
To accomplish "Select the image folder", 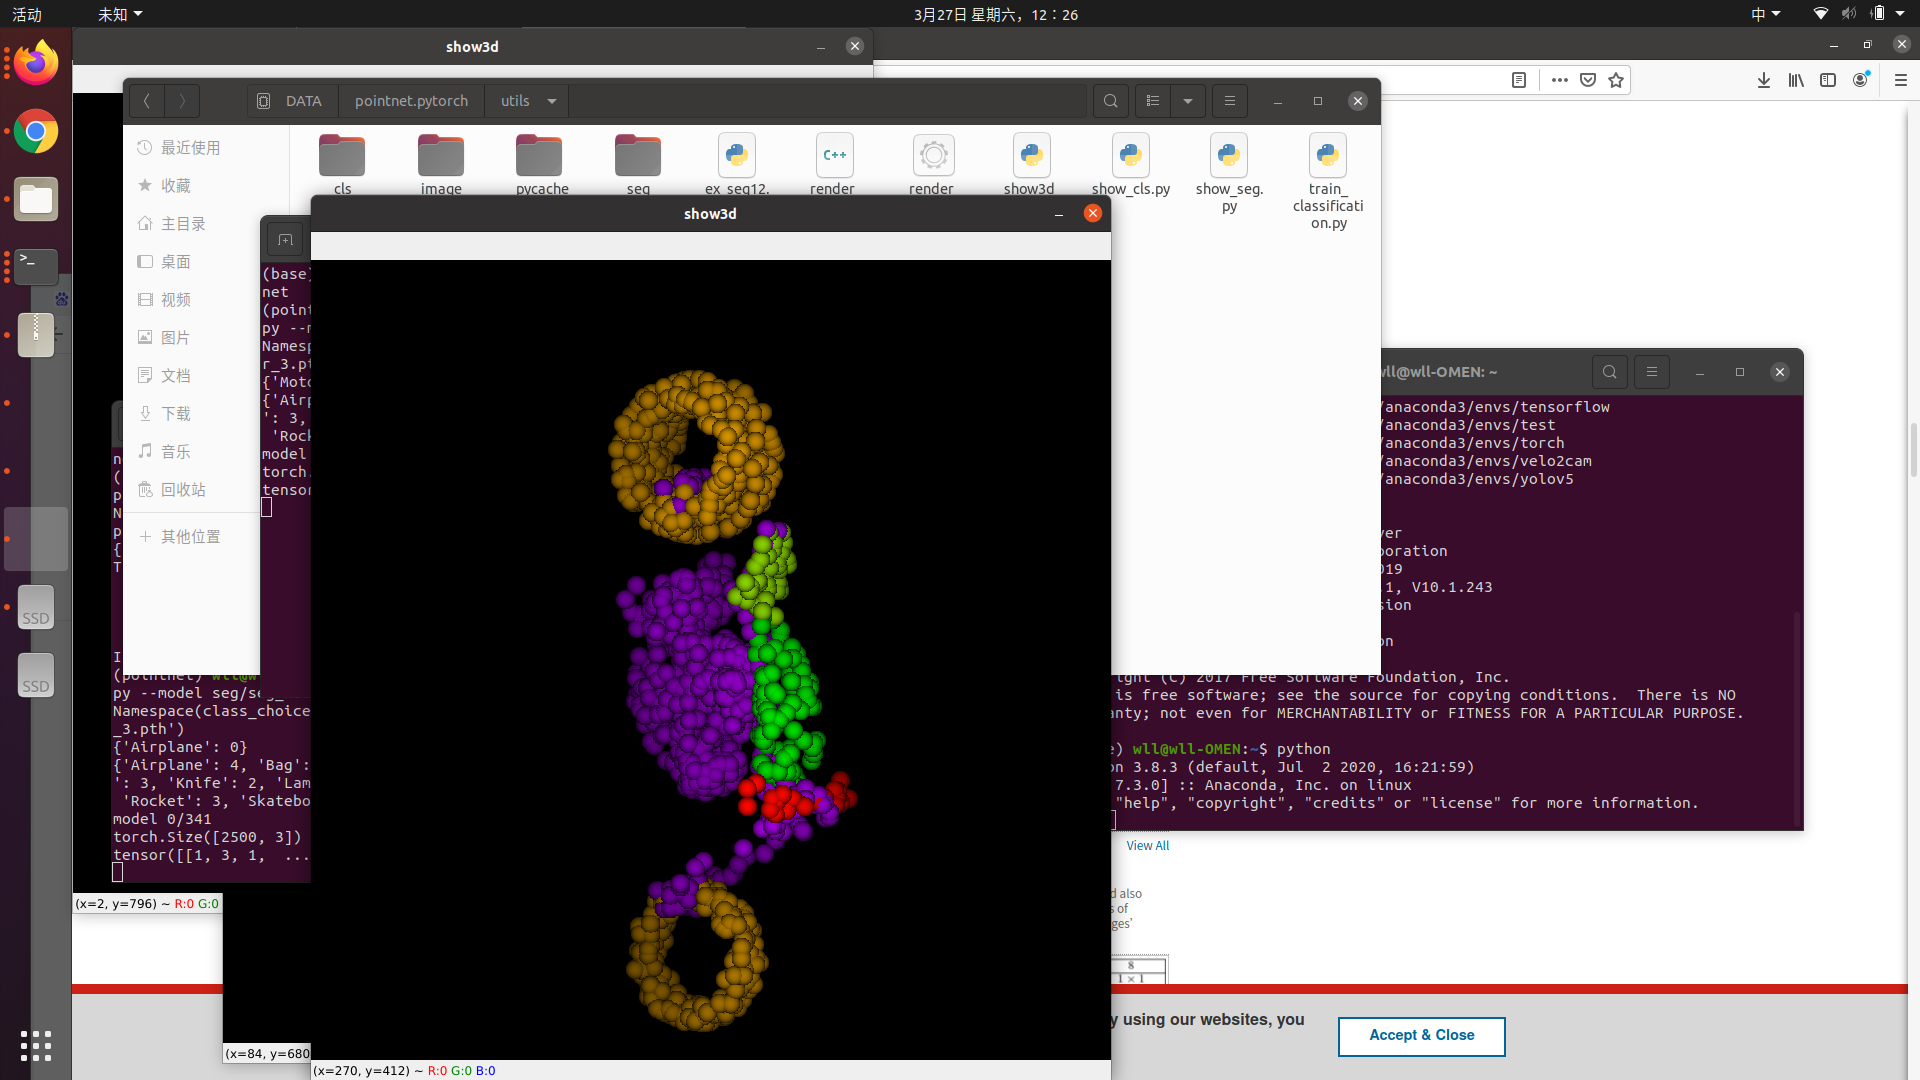I will click(x=441, y=163).
